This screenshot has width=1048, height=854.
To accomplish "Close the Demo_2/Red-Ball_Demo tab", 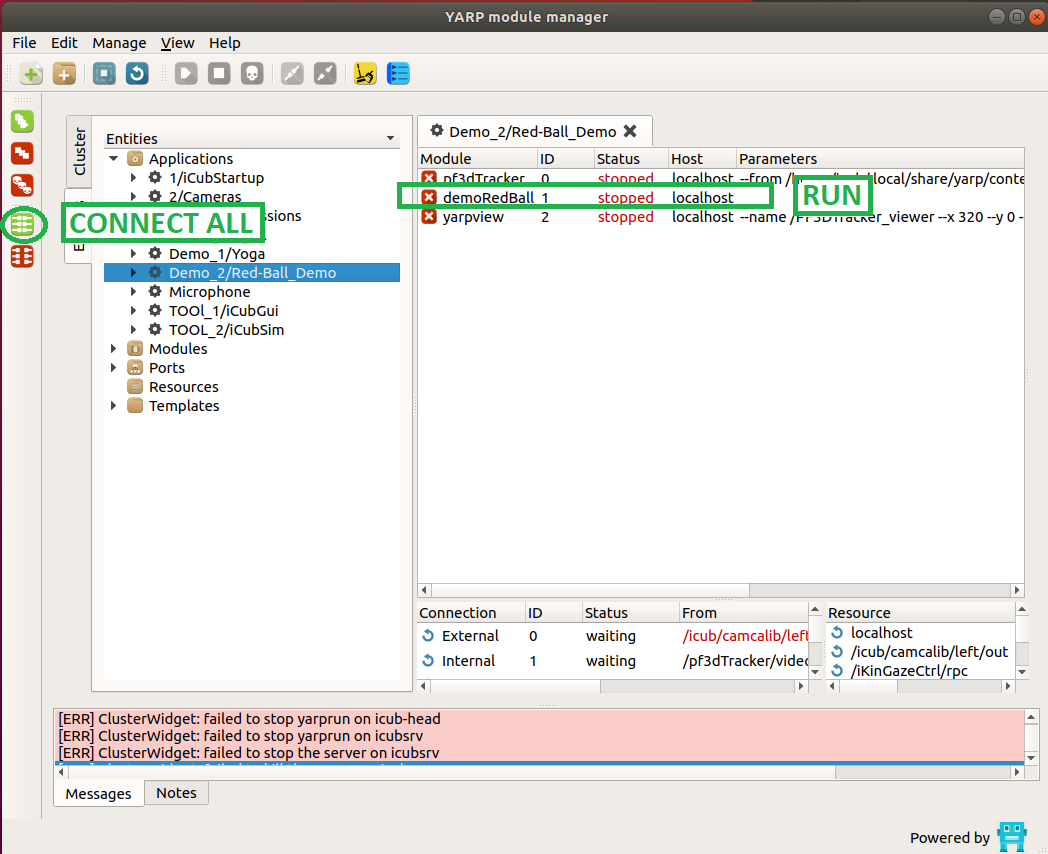I will (x=630, y=131).
